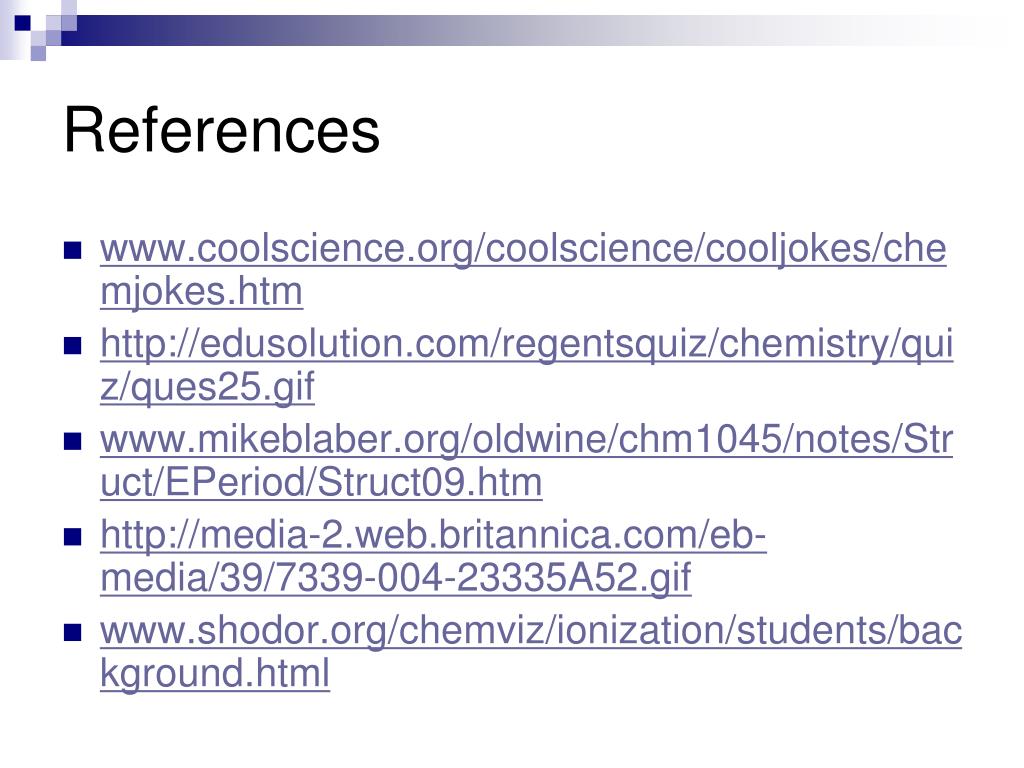Image resolution: width=1024 pixels, height=768 pixels.
Task: Open the coolscience.org chemjokes link
Action: click(523, 249)
